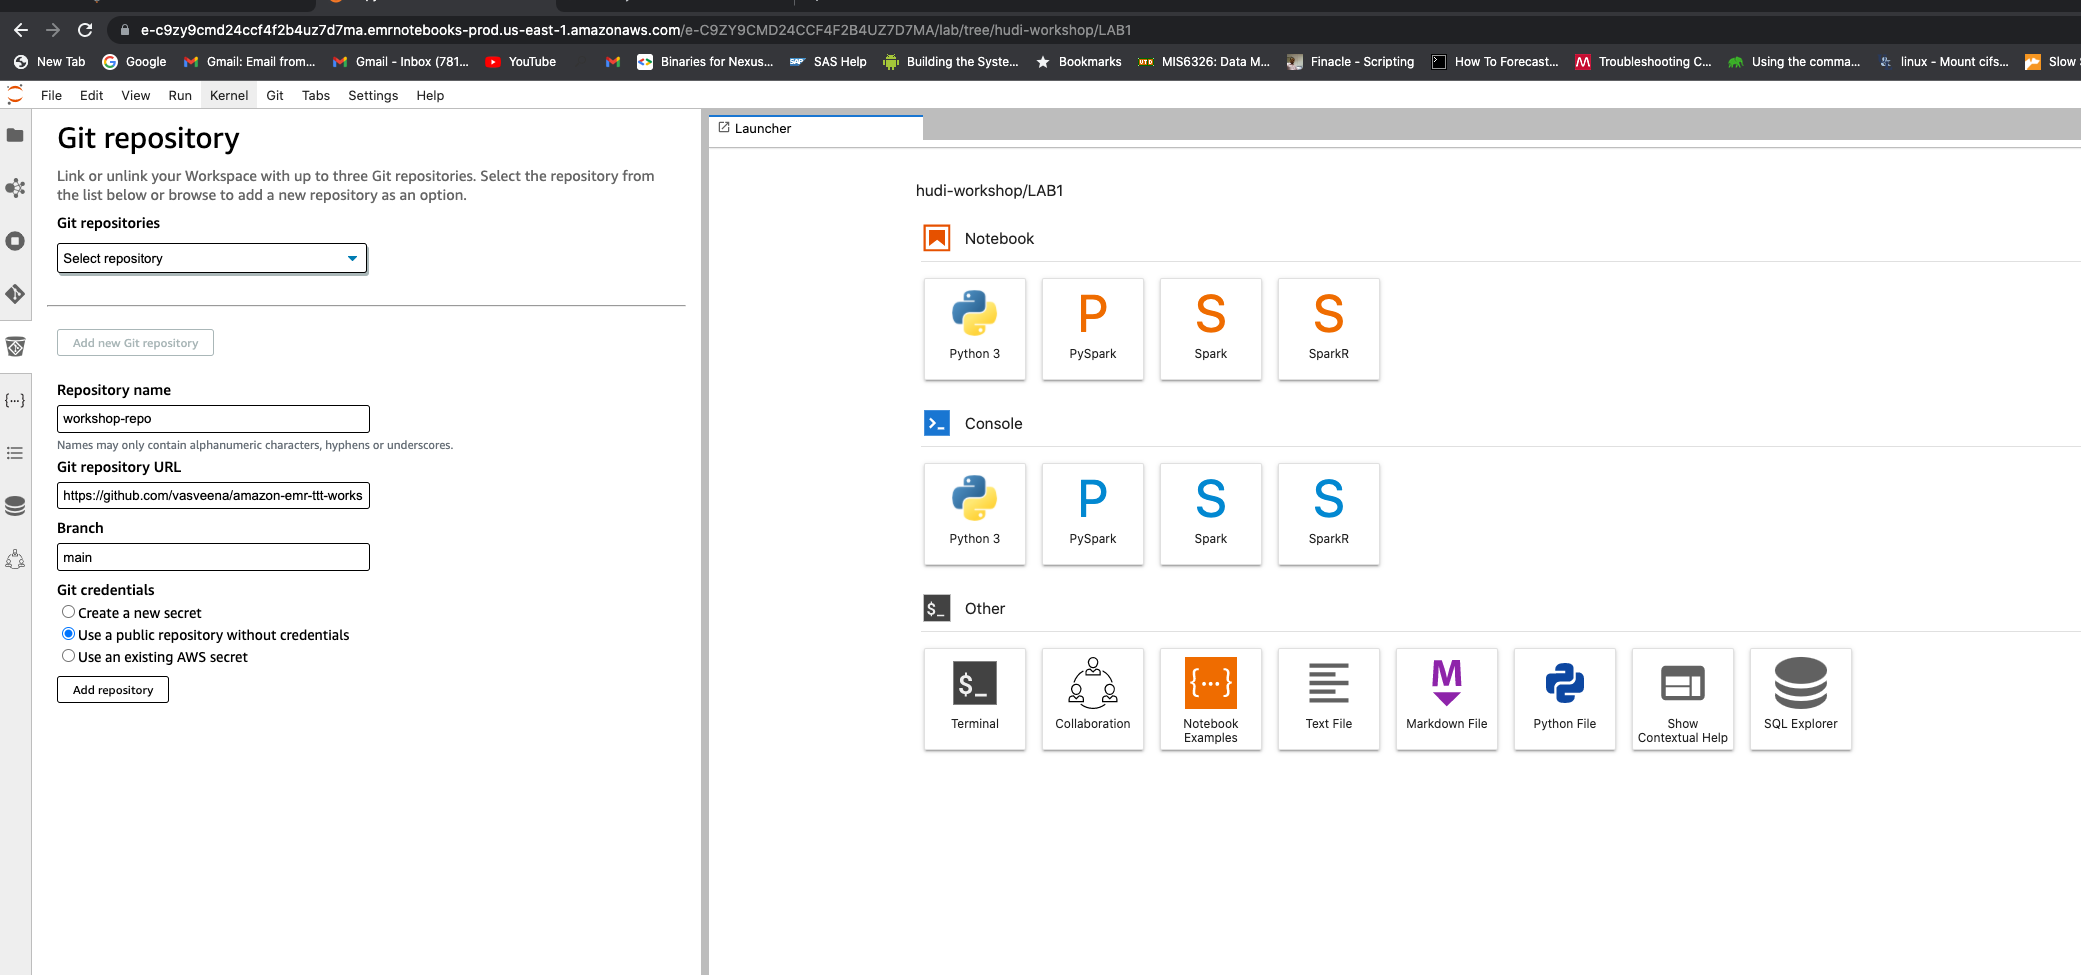Open Notebook Examples launcher card

click(1210, 699)
